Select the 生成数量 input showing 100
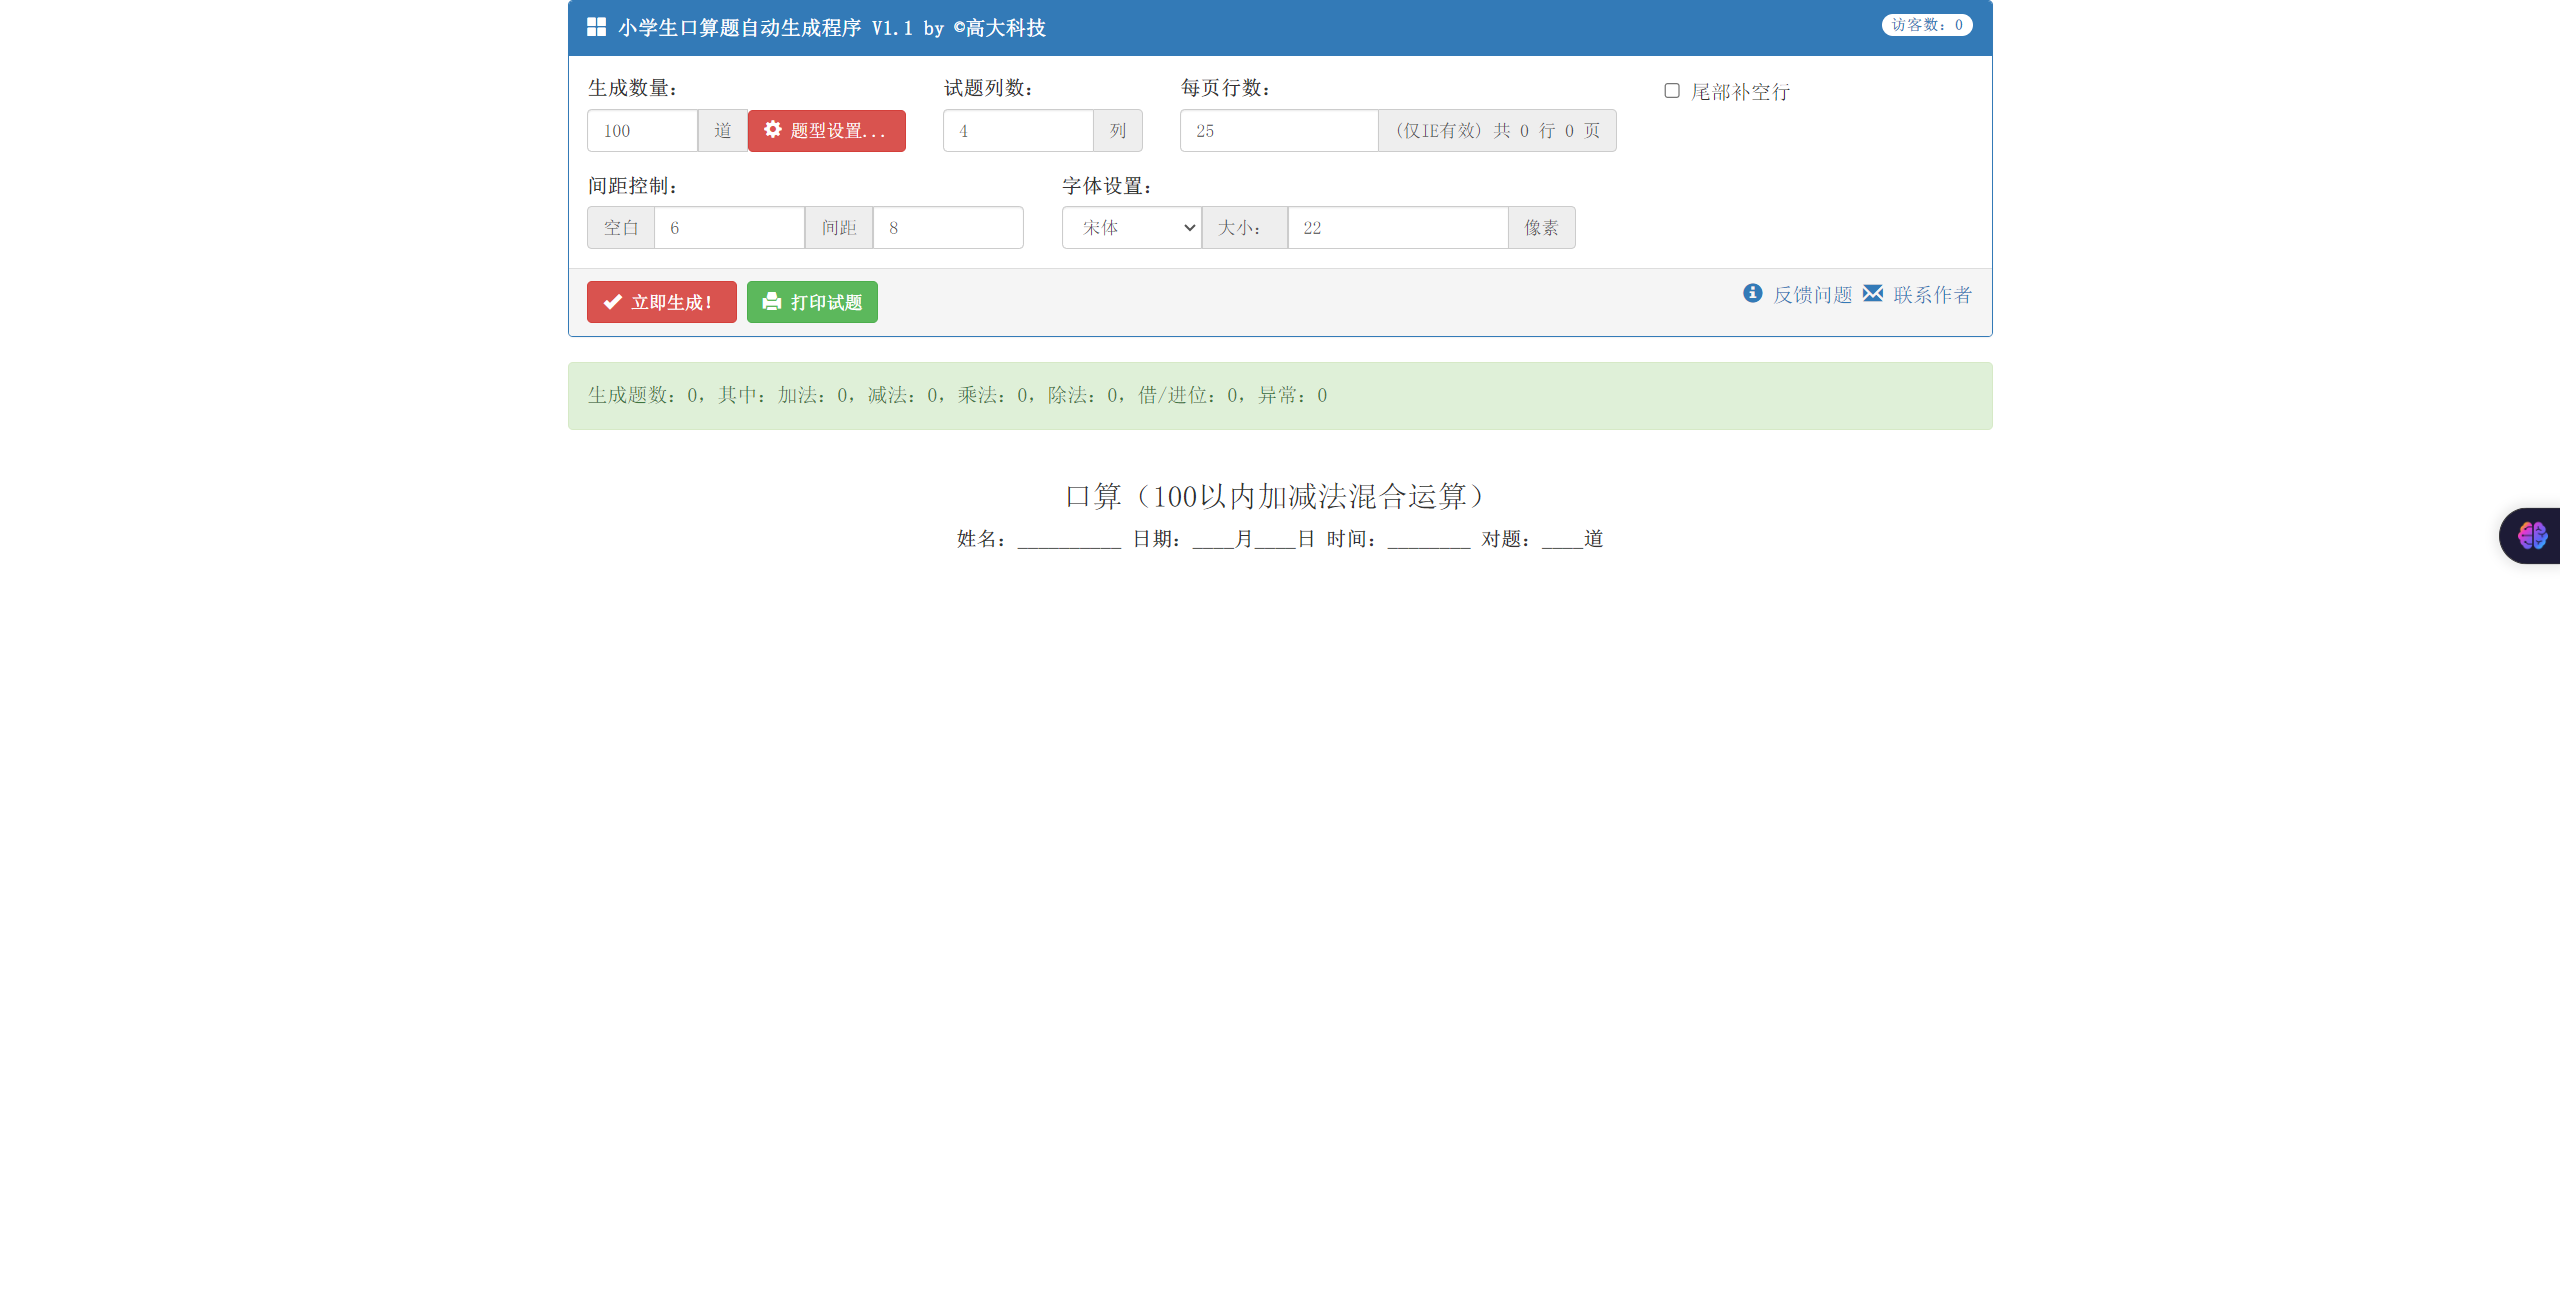2560x1294 pixels. (x=641, y=130)
